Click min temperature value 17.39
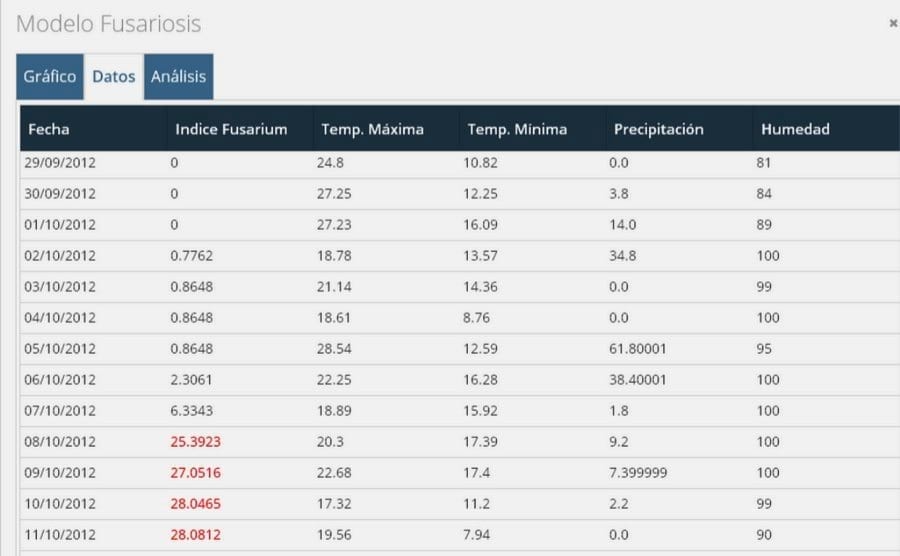 tap(480, 441)
